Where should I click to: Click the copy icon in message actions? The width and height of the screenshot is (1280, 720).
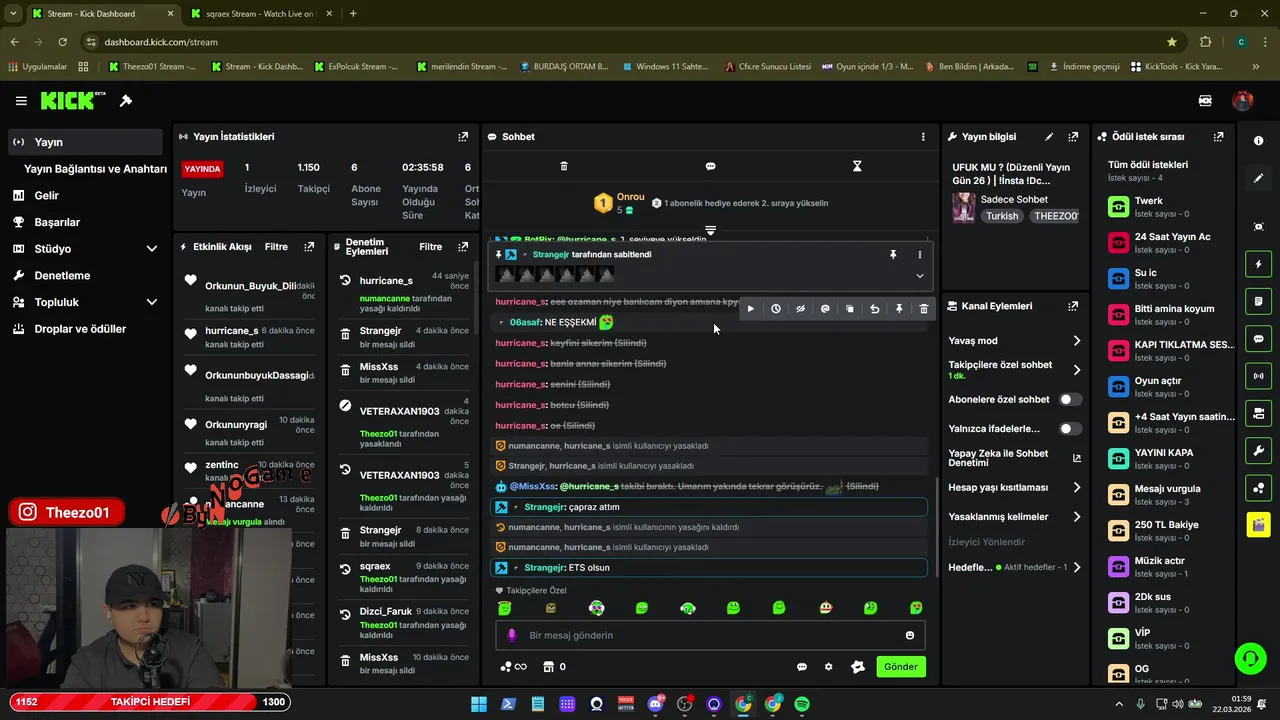pyautogui.click(x=850, y=309)
